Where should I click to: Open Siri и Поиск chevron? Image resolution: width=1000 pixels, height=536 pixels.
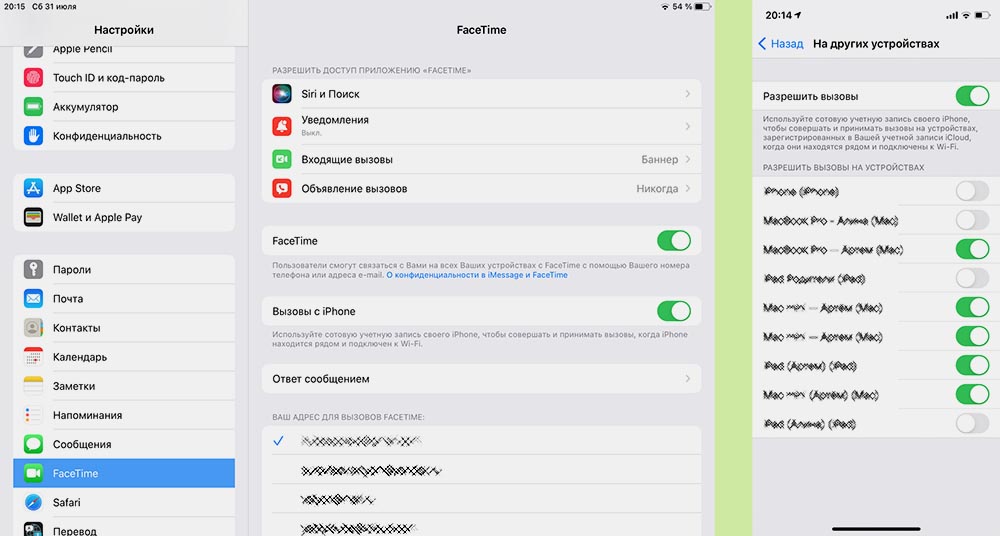[688, 94]
